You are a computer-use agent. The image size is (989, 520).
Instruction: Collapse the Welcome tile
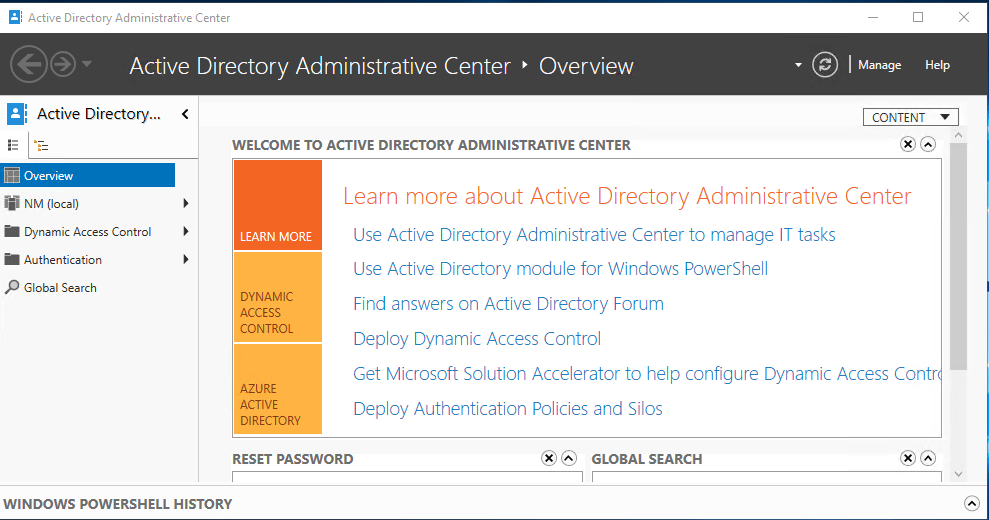pyautogui.click(x=928, y=145)
